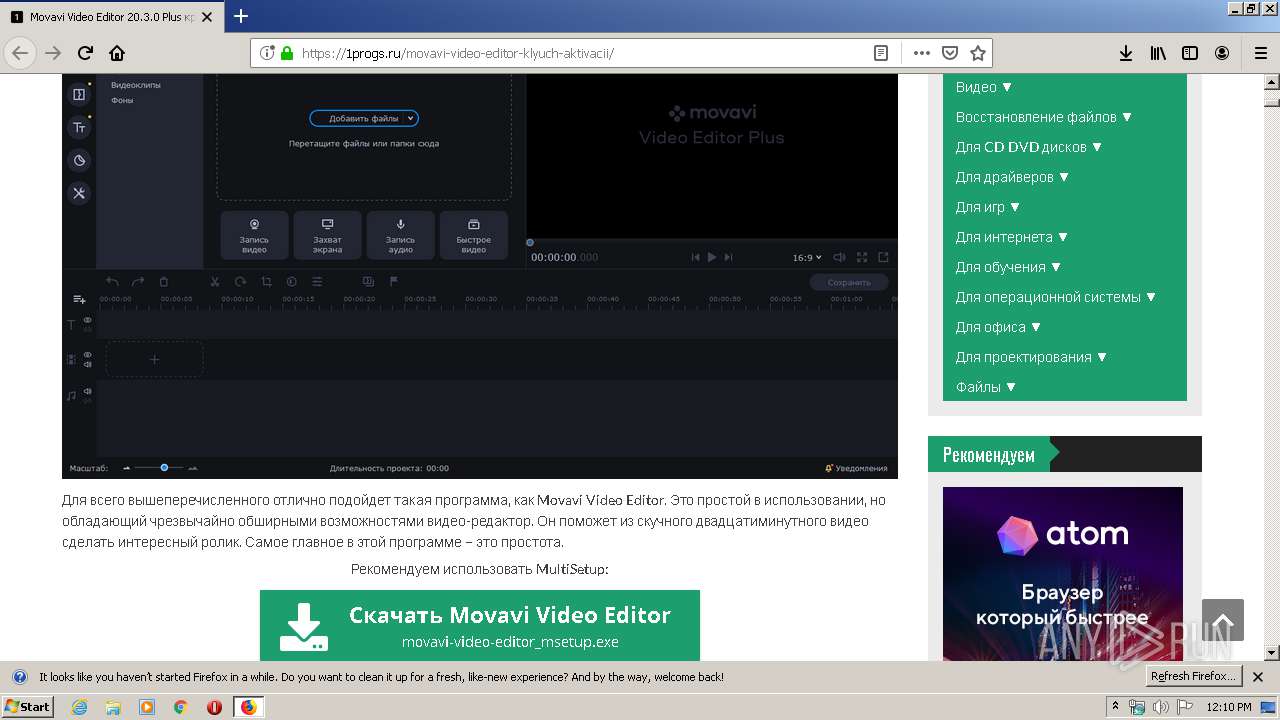Expand Для CD DVD дисков category
The width and height of the screenshot is (1280, 720).
[1029, 147]
